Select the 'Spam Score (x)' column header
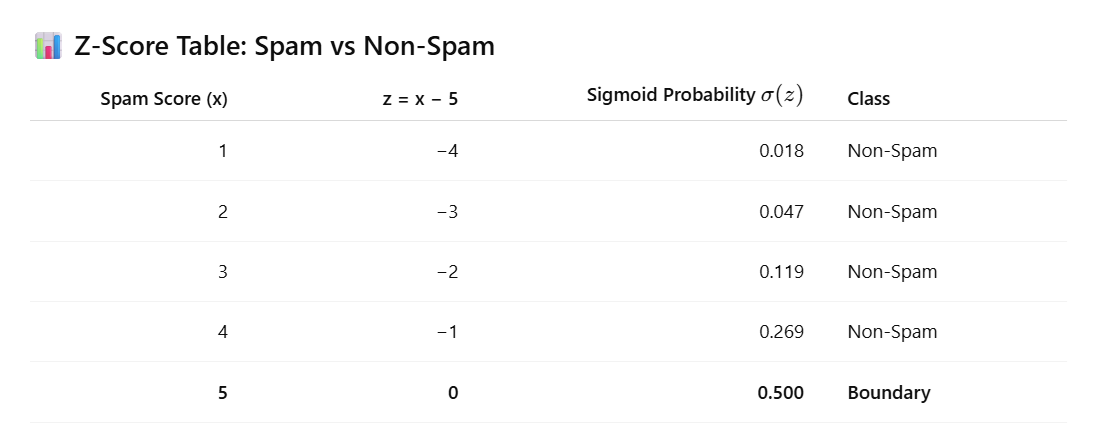This screenshot has width=1105, height=425. (165, 99)
